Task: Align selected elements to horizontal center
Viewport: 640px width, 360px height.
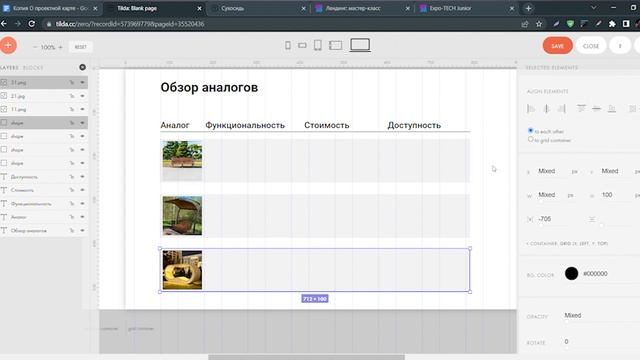Action: click(547, 109)
